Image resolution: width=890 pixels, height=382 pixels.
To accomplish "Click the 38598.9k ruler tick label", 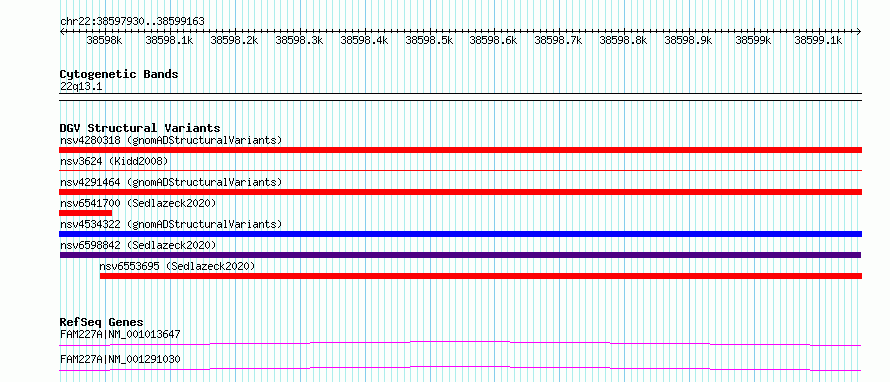I will (x=689, y=40).
